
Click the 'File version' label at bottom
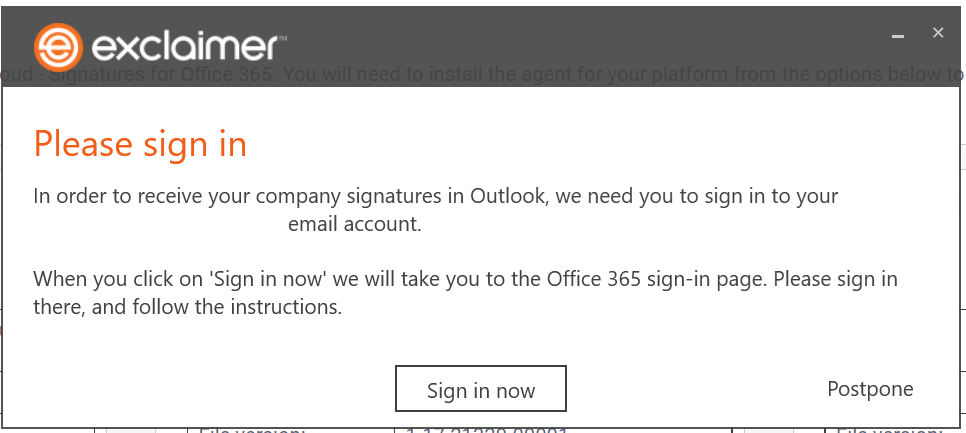tap(250, 430)
